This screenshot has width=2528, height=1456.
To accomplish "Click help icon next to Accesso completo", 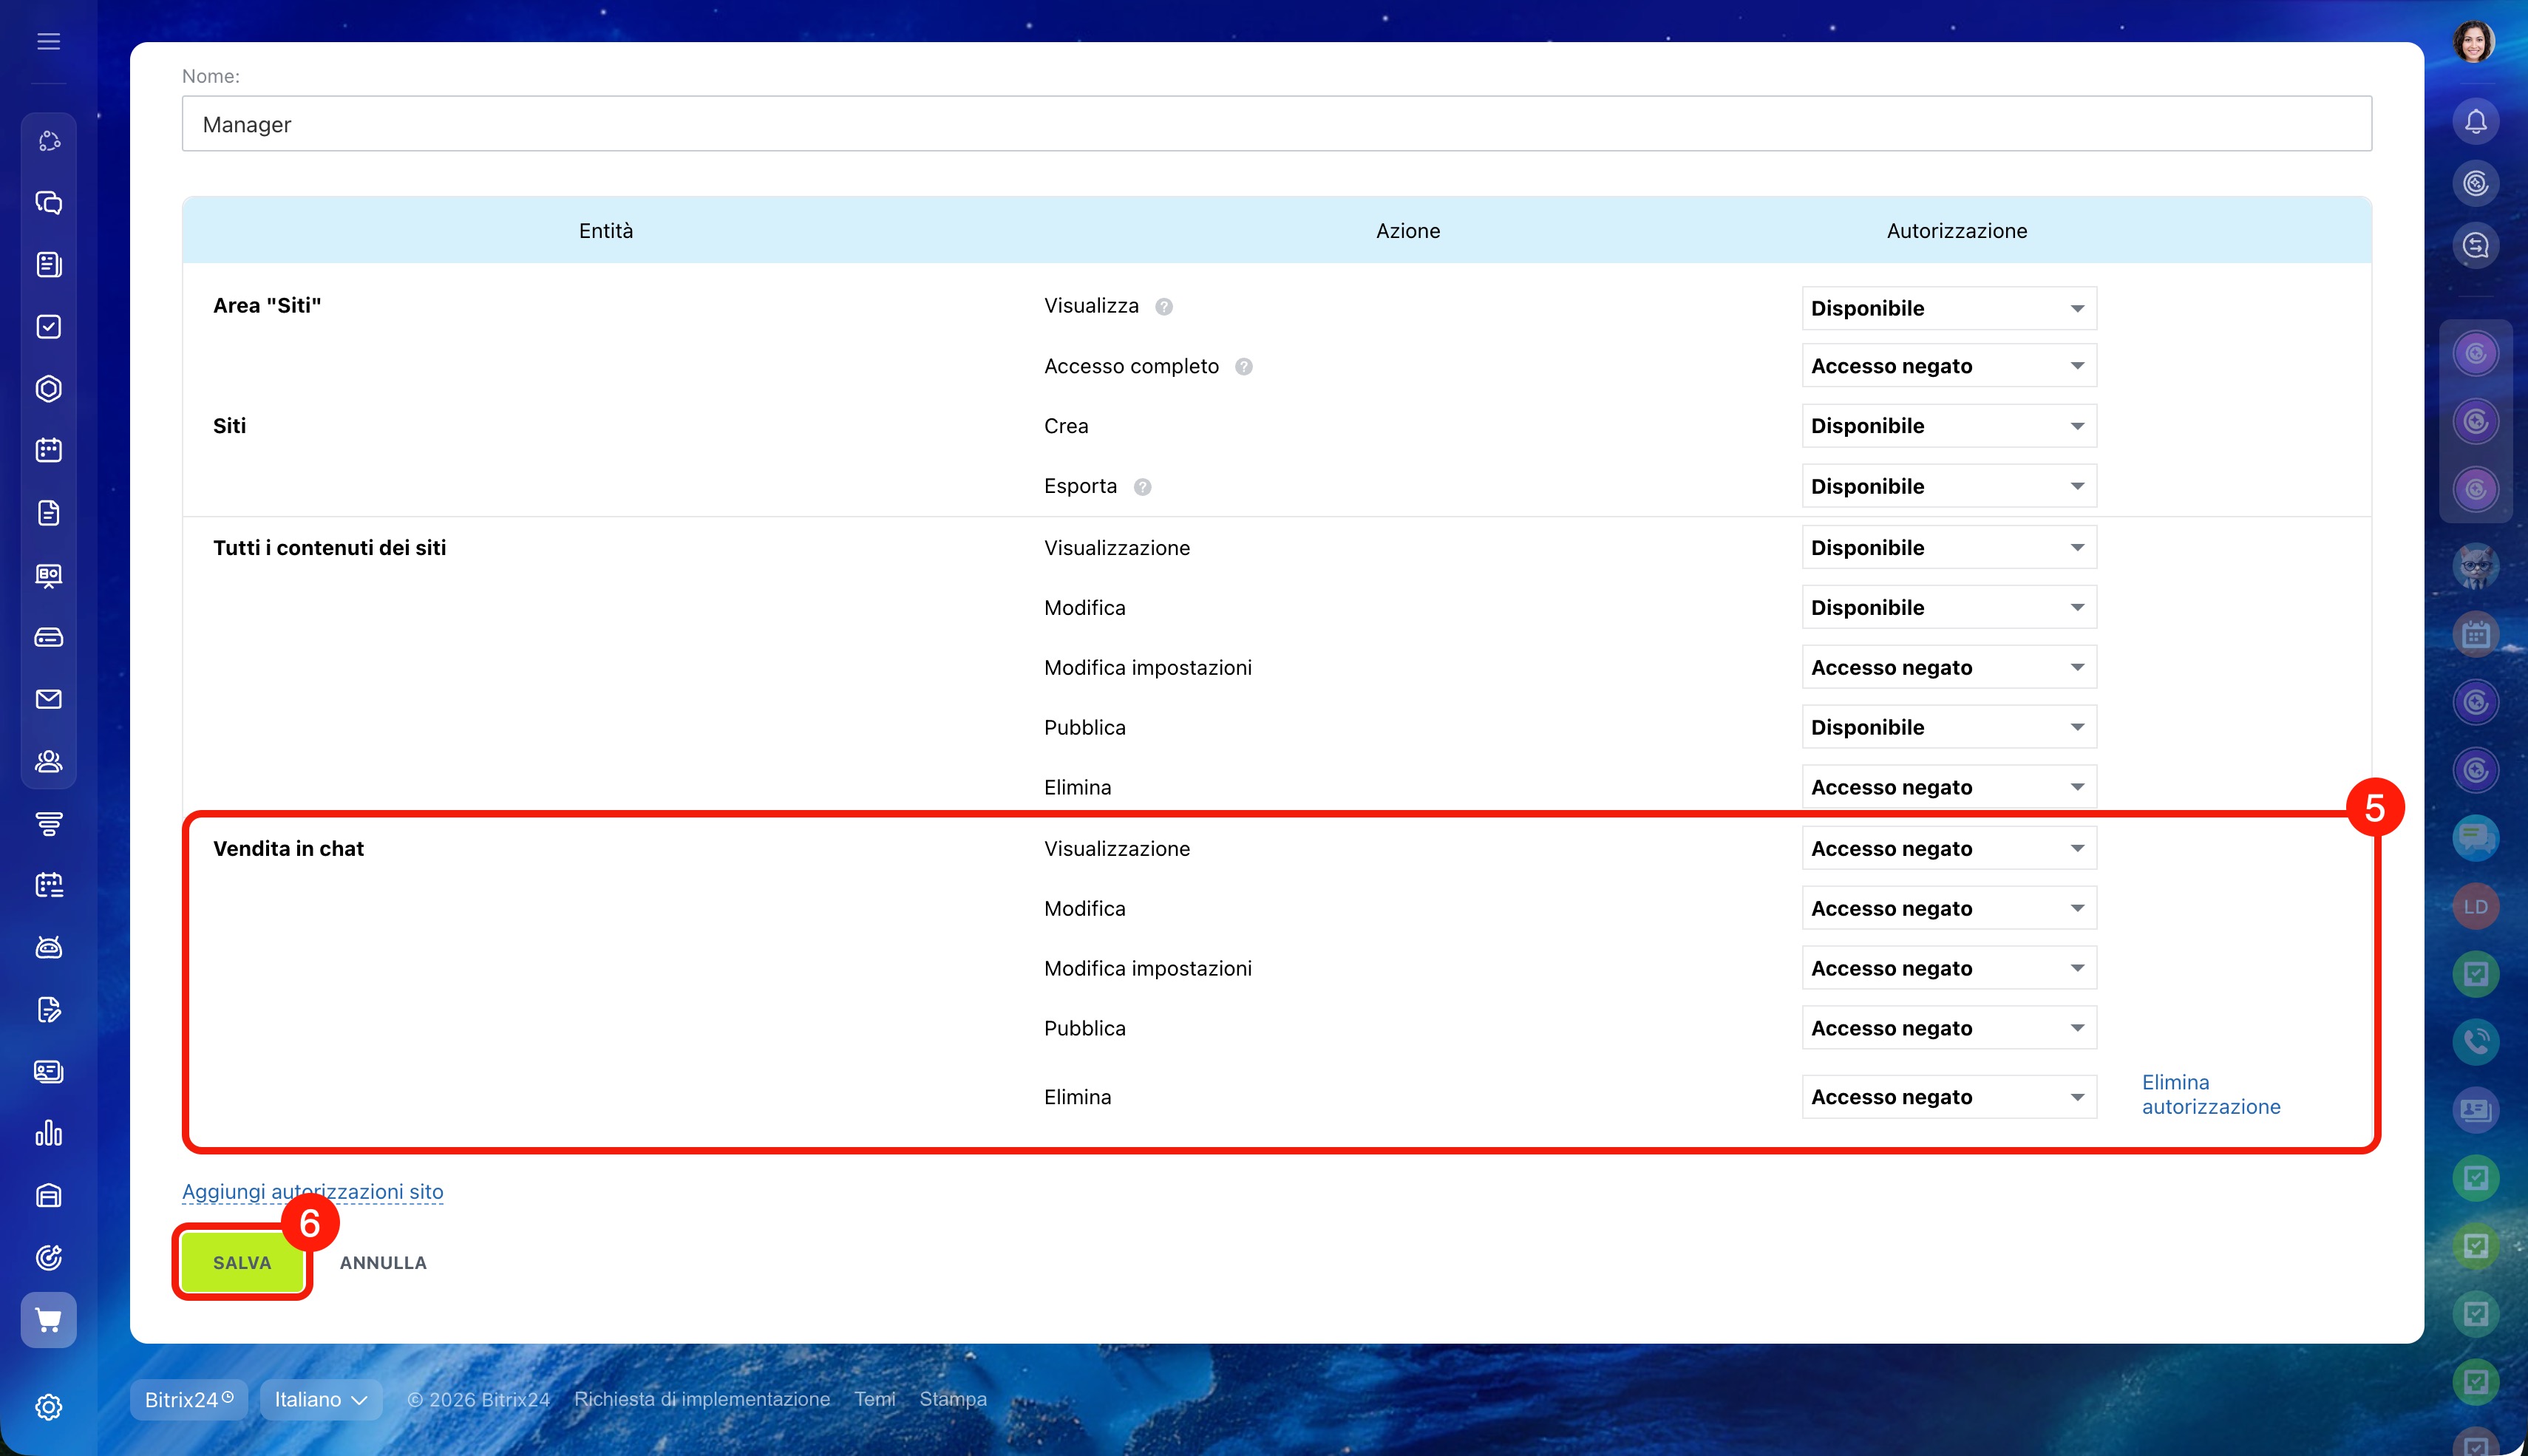I will tap(1243, 367).
